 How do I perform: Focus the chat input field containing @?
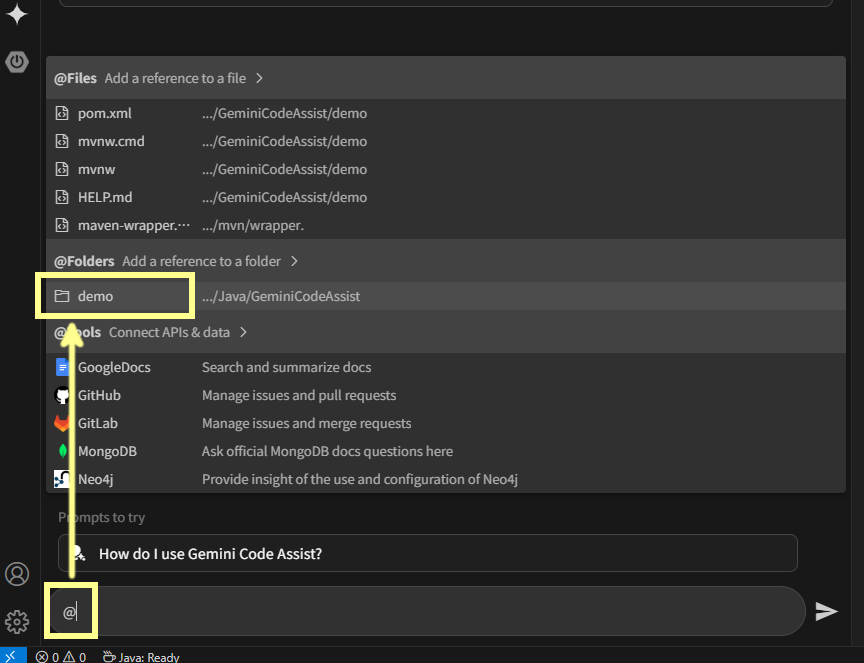[427, 611]
